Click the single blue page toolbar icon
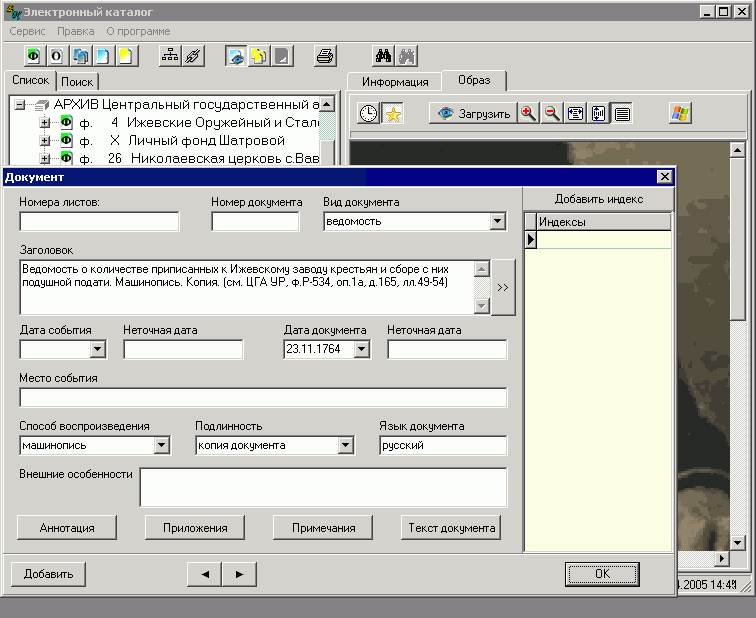Screen dimensions: 756x618 point(103,56)
